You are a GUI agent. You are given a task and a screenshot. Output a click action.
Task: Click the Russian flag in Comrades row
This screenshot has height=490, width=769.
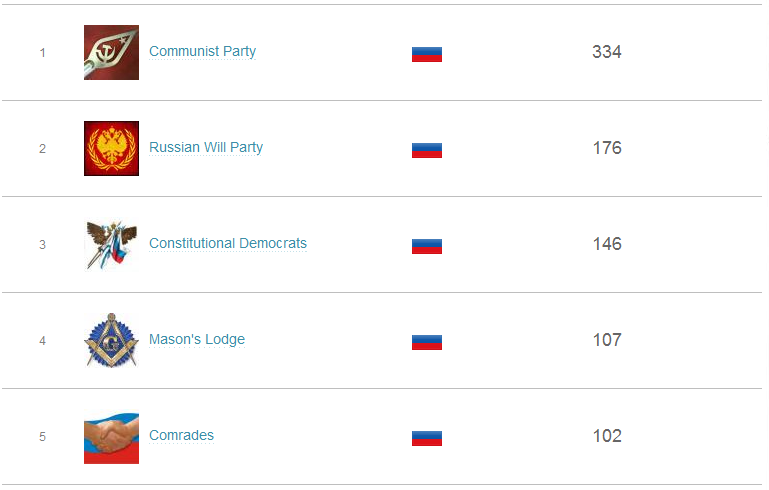[x=427, y=438]
